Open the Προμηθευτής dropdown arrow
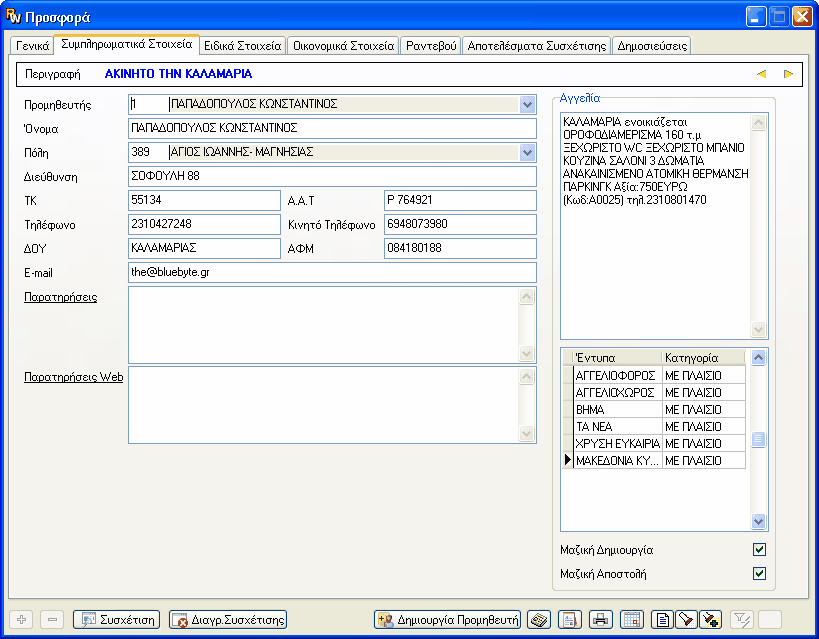Viewport: 819px width, 639px height. click(528, 104)
